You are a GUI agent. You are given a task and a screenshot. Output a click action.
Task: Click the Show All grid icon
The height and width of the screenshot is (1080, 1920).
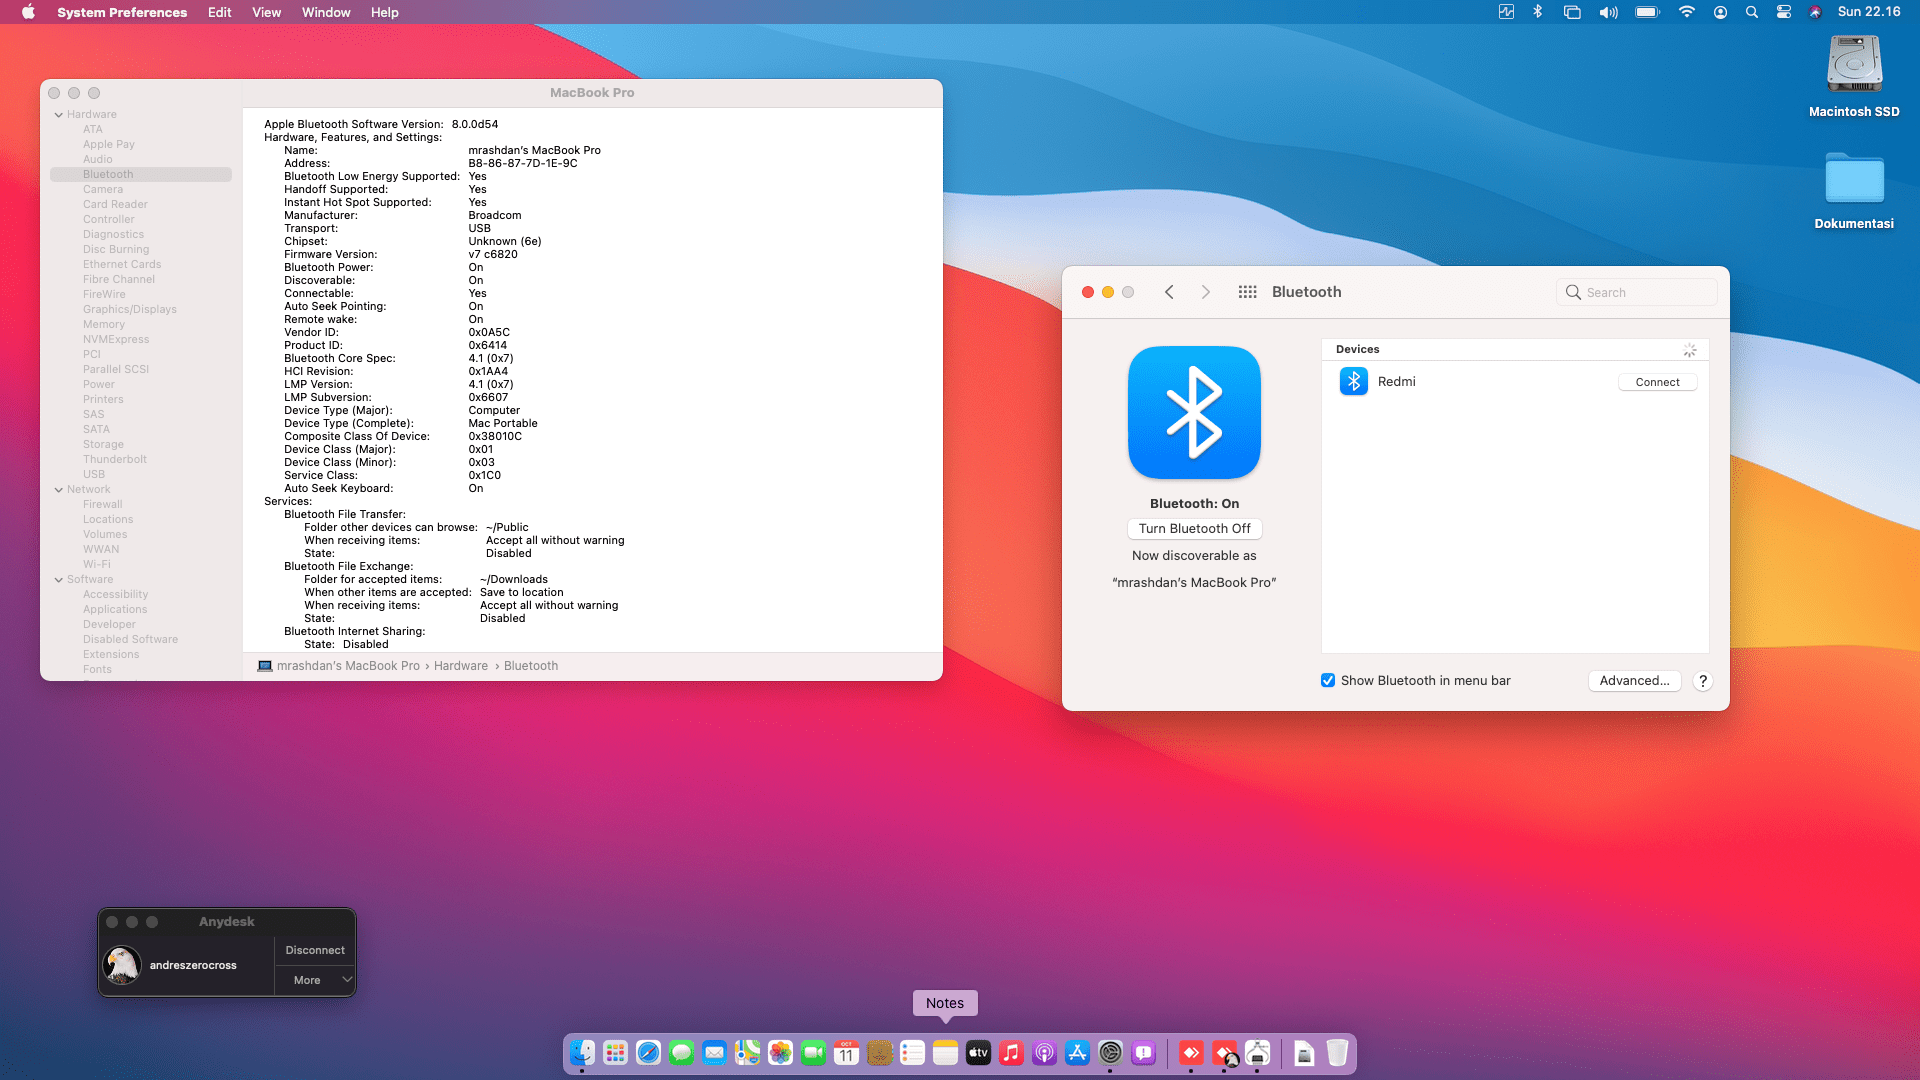[1247, 292]
